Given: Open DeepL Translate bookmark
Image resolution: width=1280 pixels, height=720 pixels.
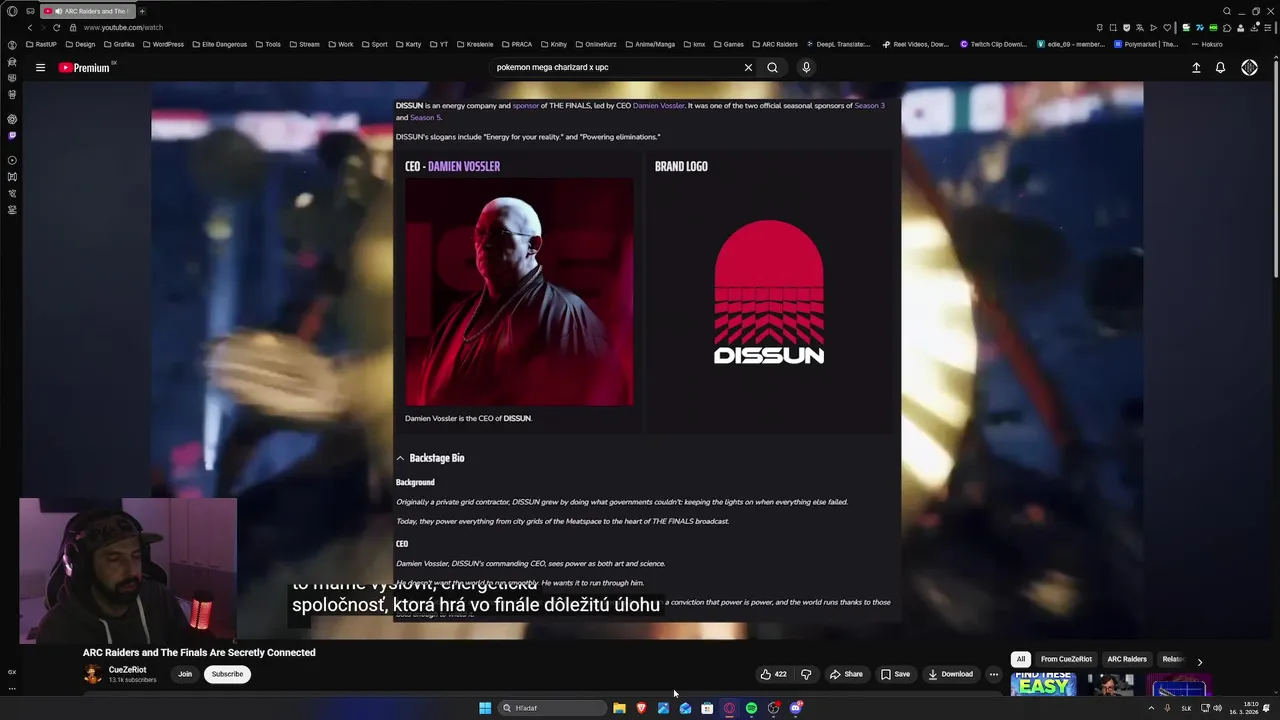Looking at the screenshot, I should pyautogui.click(x=838, y=44).
